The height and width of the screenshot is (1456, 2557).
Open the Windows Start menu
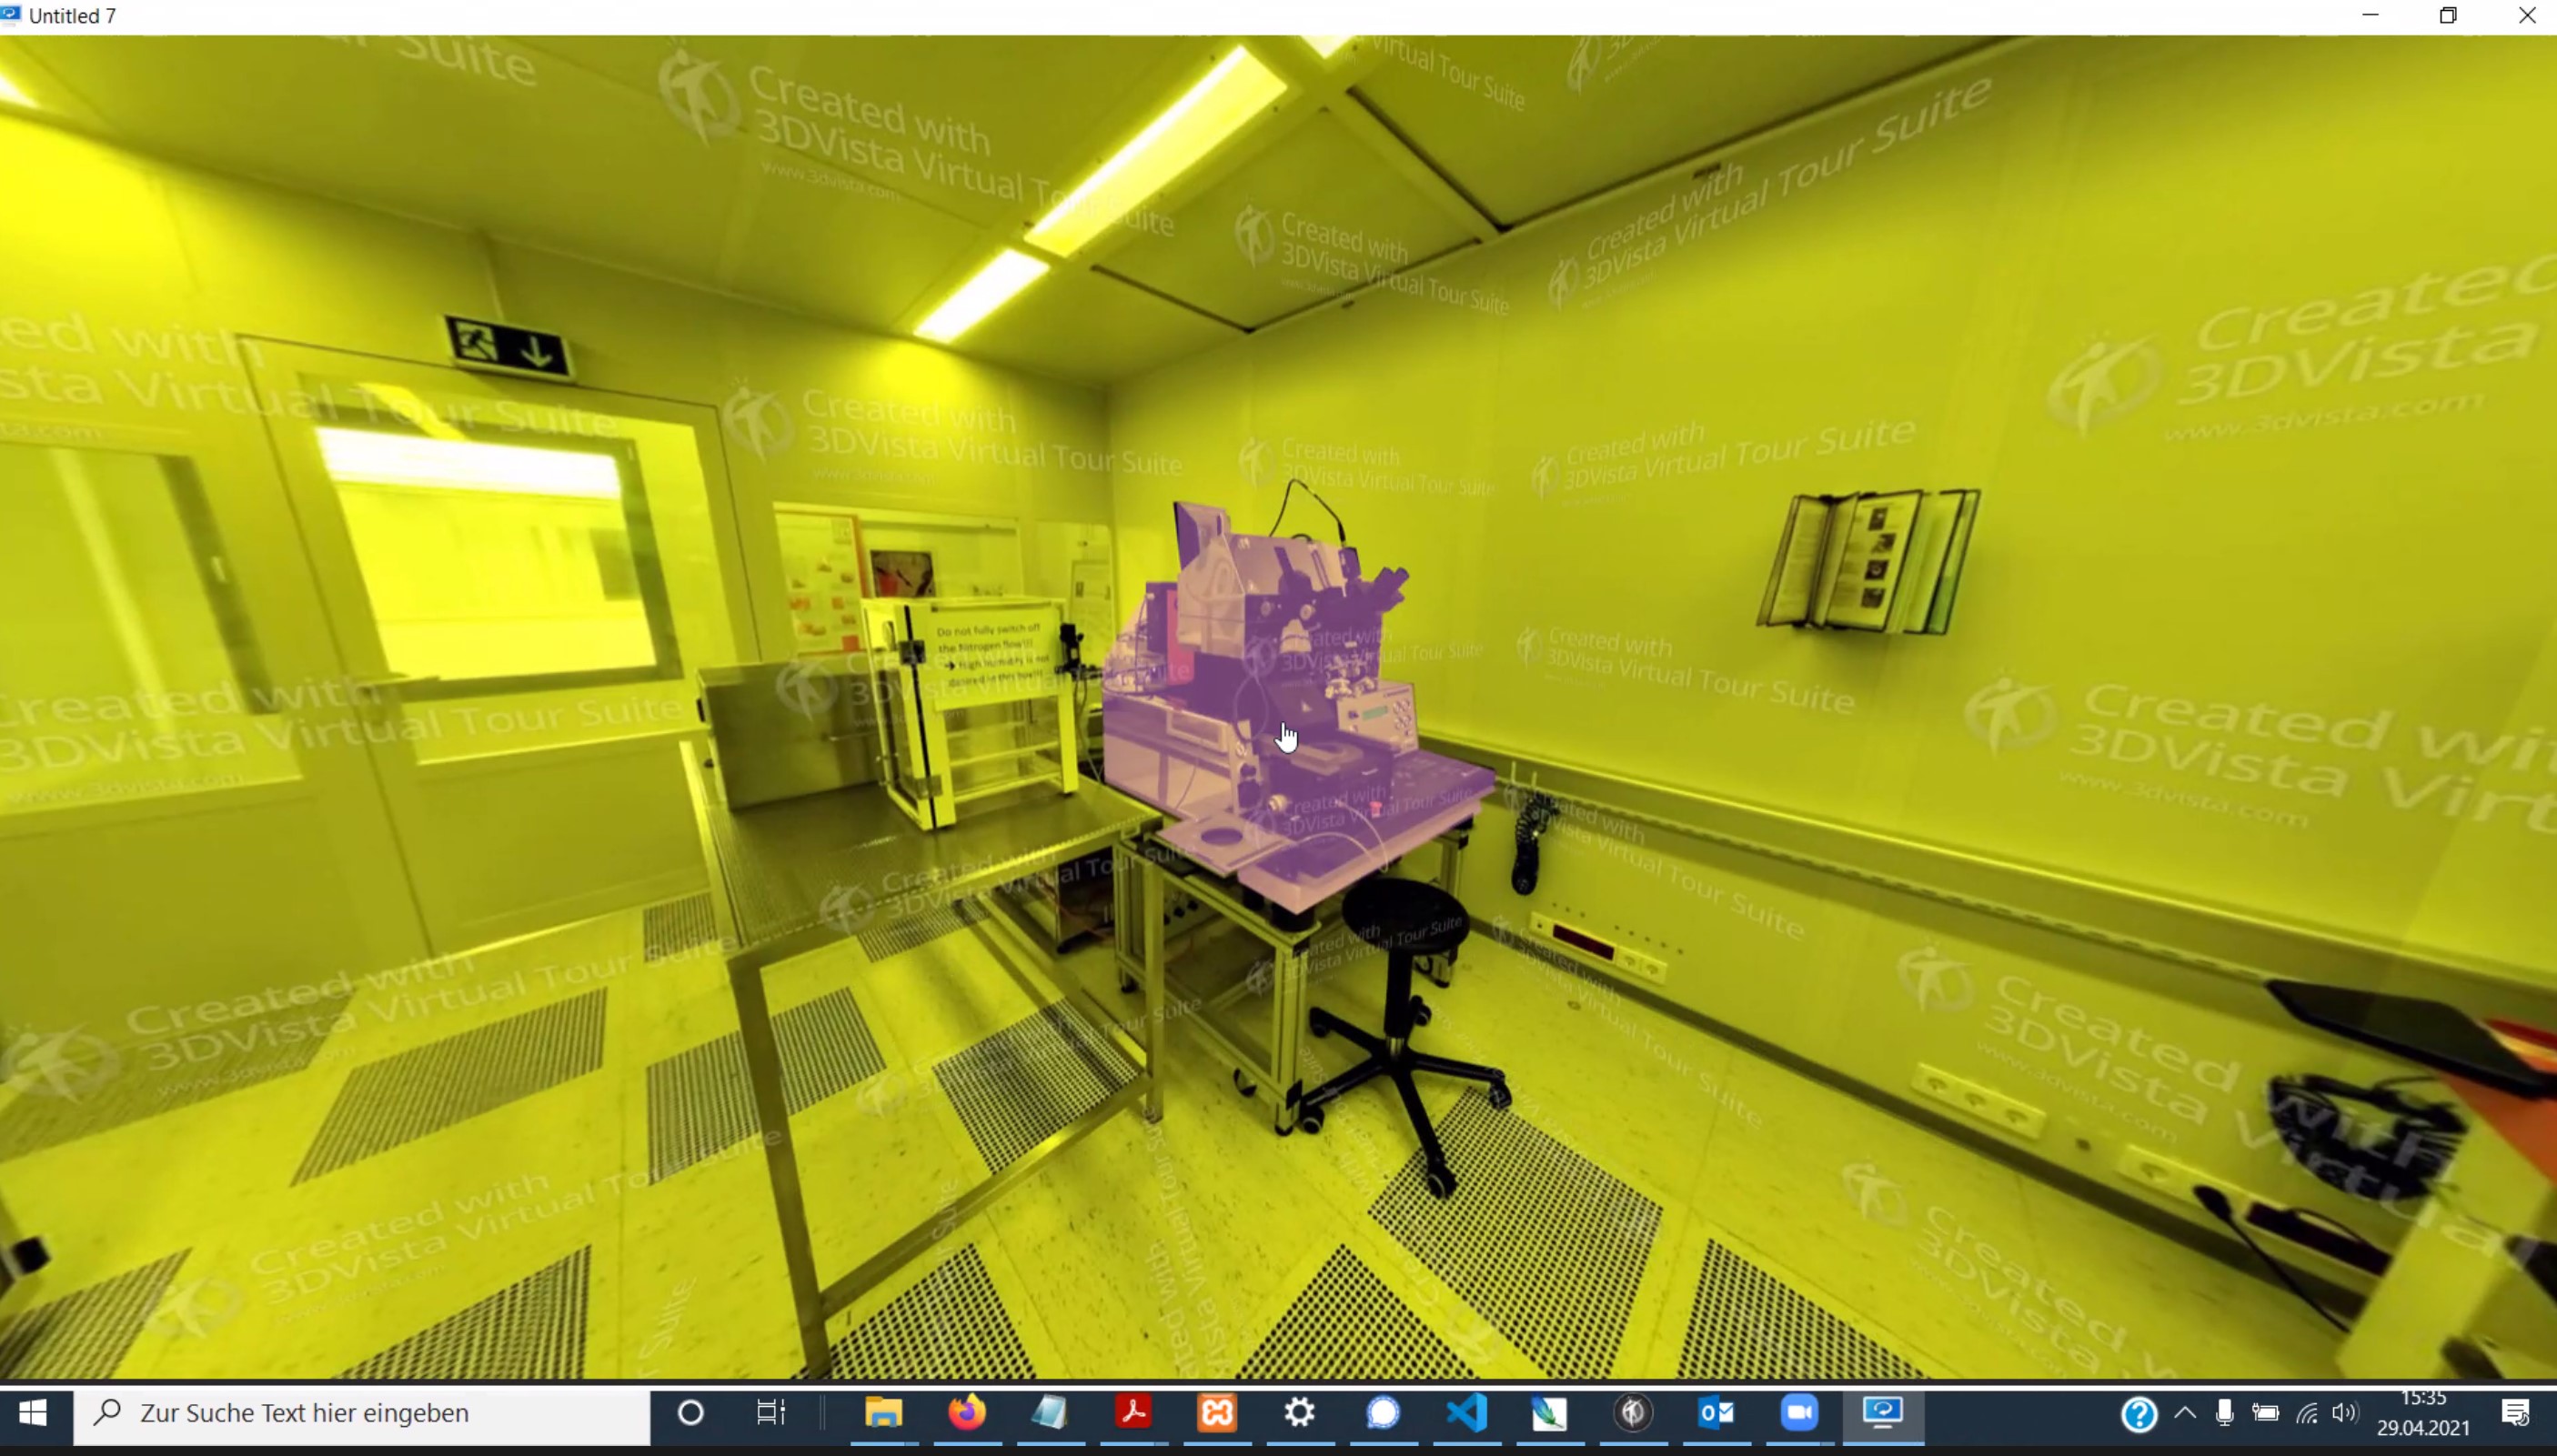tap(33, 1413)
